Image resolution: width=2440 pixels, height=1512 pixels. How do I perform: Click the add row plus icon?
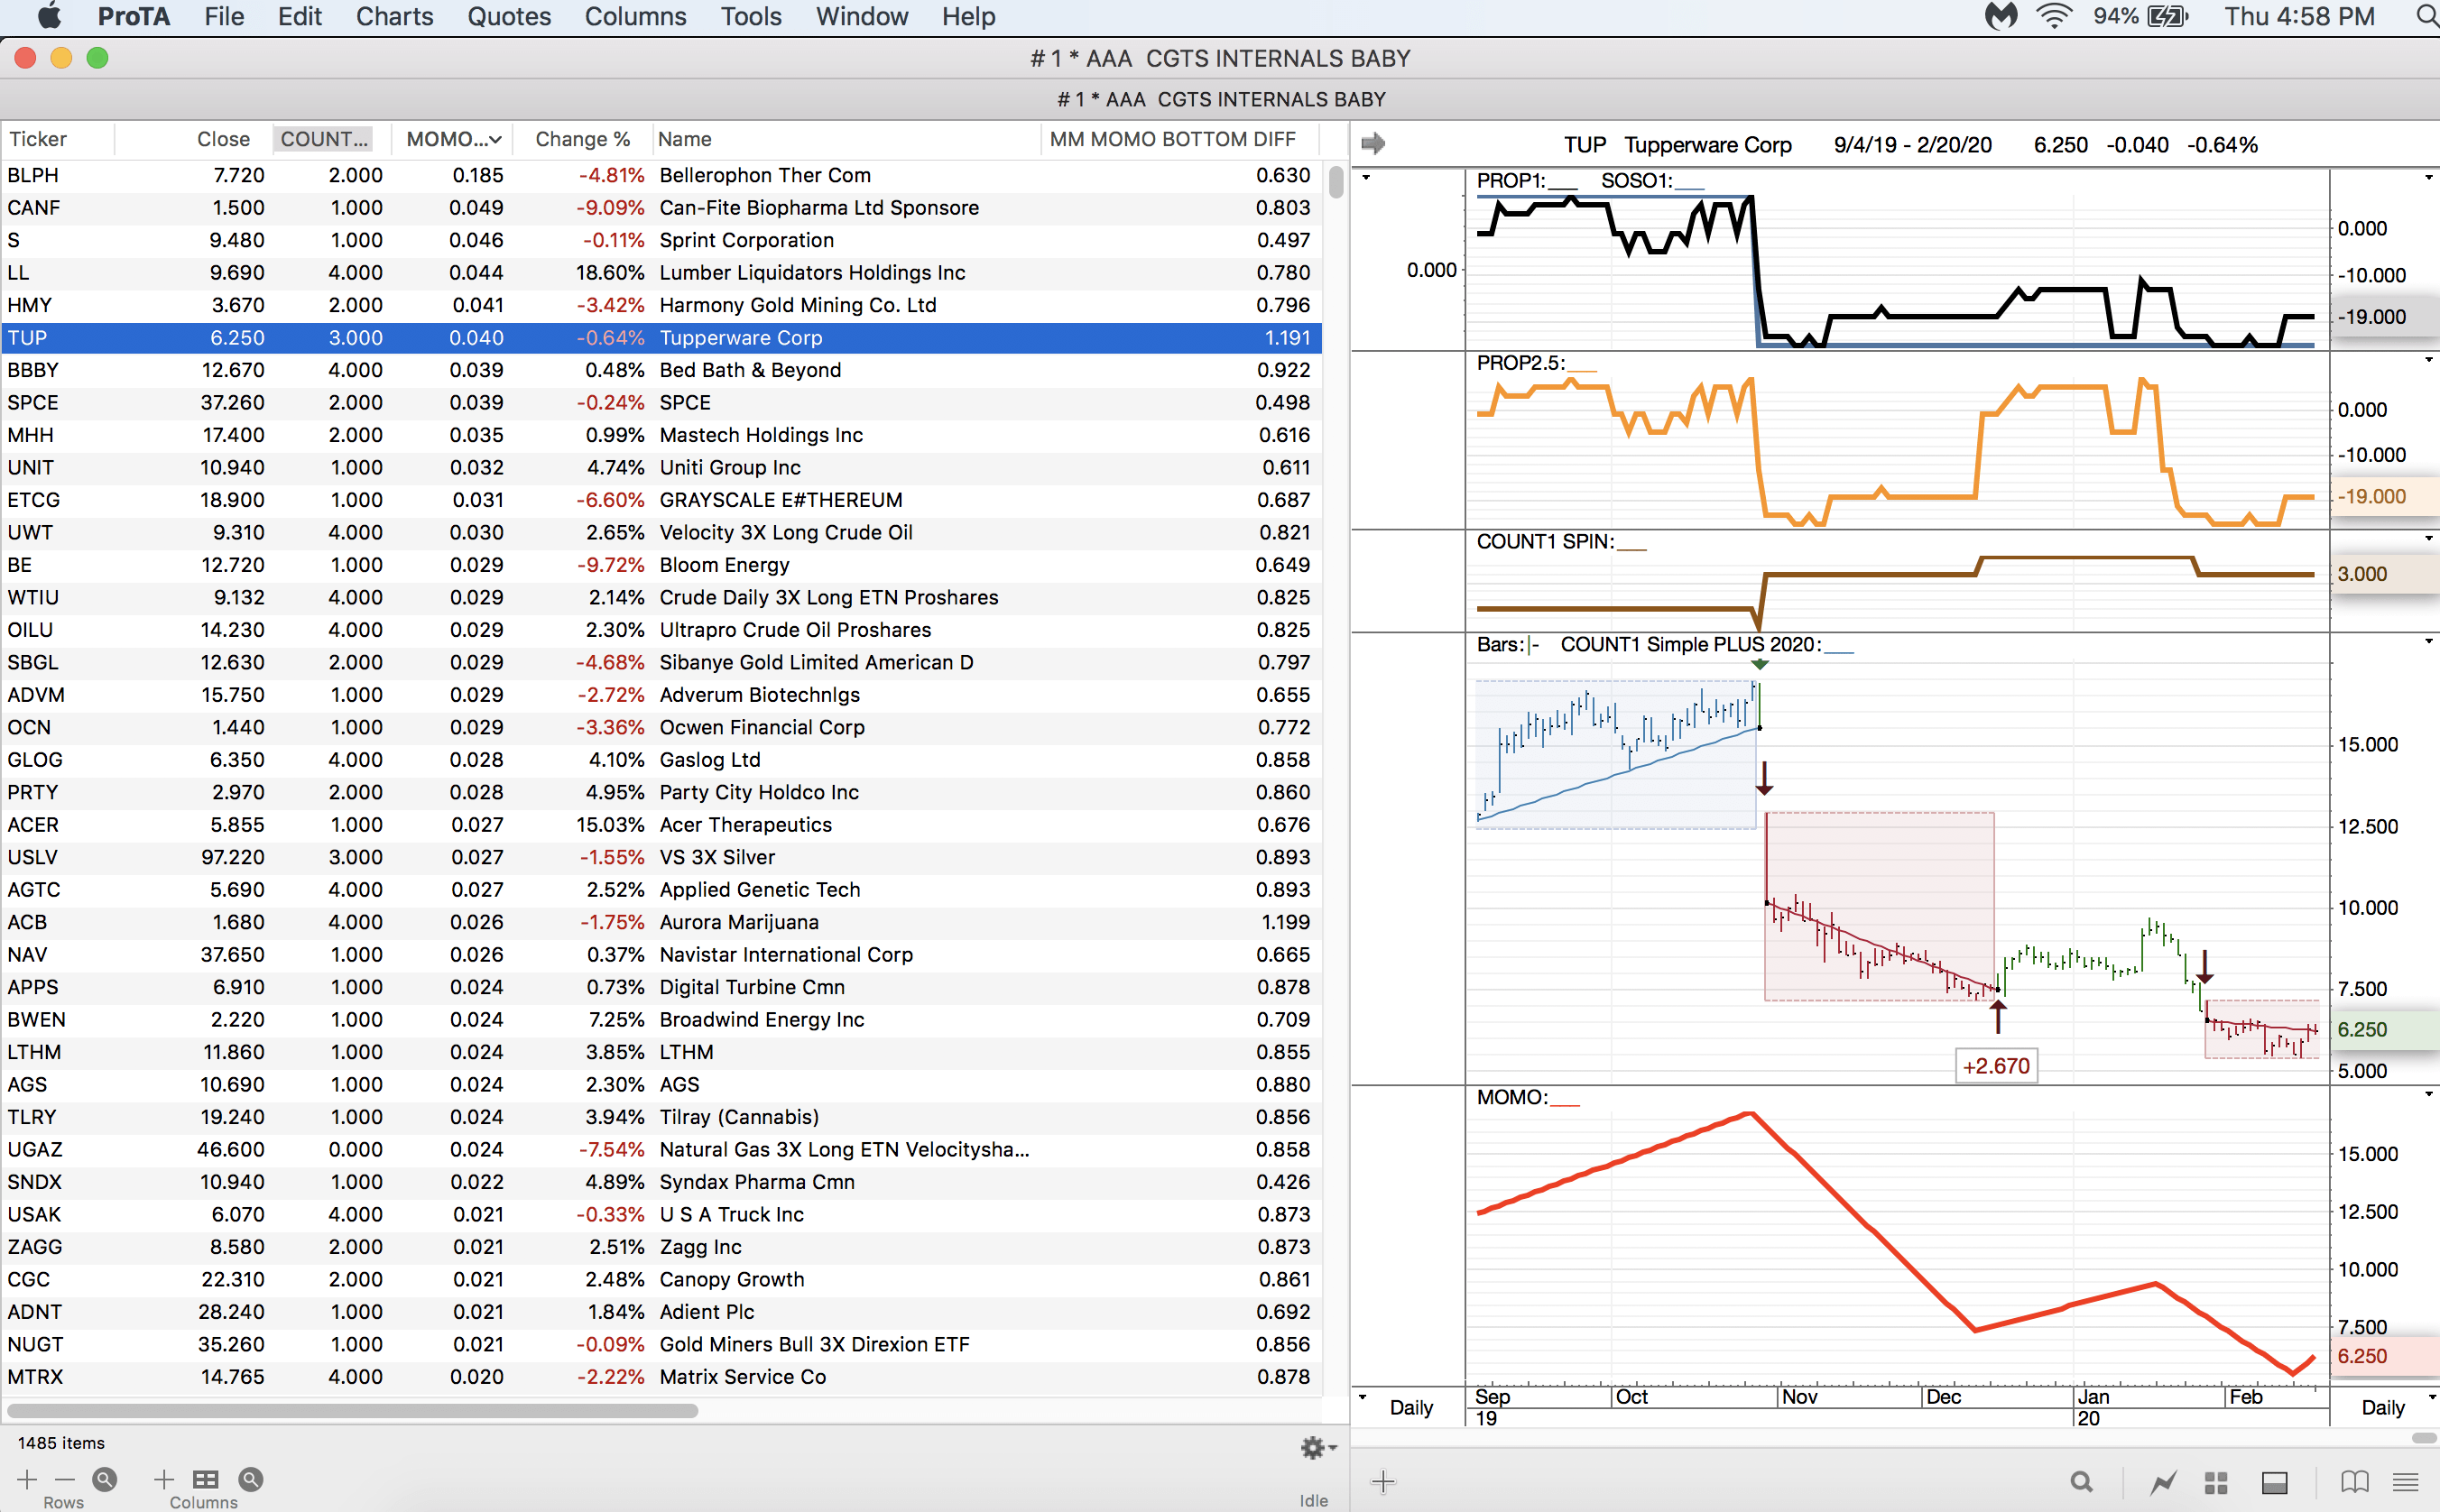point(27,1479)
